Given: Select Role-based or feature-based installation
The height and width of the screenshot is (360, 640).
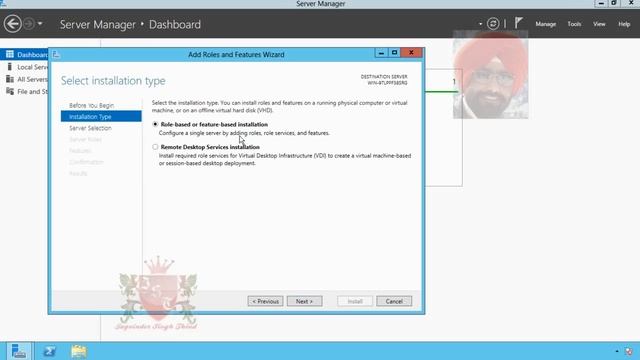Looking at the screenshot, I should click(x=155, y=124).
